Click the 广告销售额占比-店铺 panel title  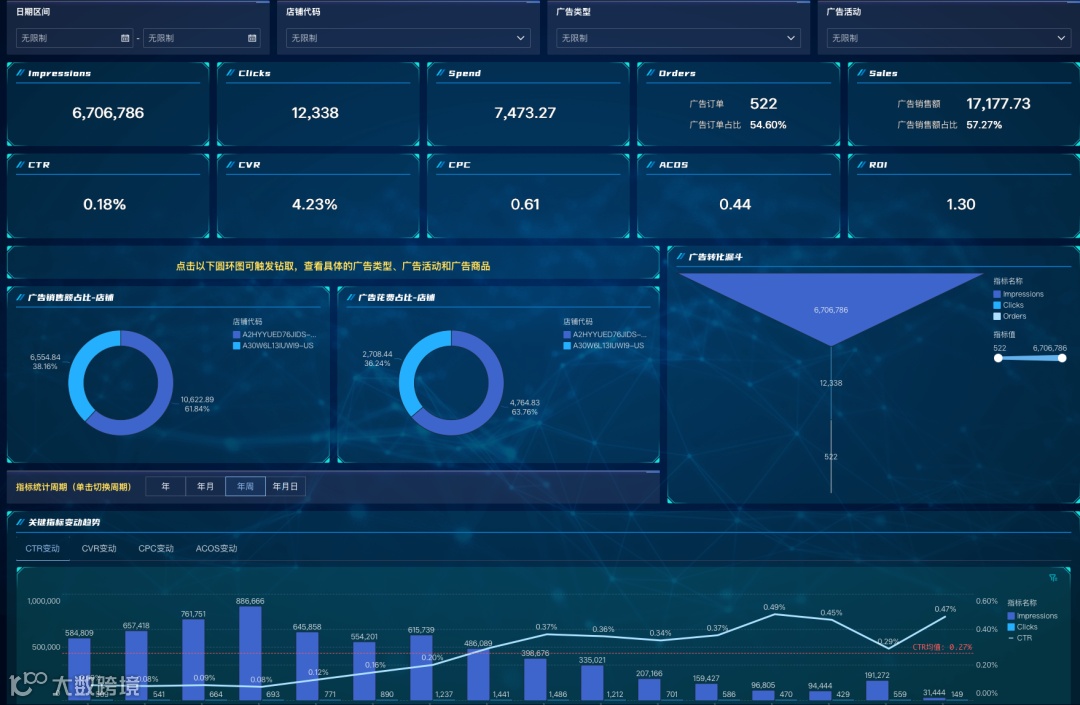coord(70,297)
